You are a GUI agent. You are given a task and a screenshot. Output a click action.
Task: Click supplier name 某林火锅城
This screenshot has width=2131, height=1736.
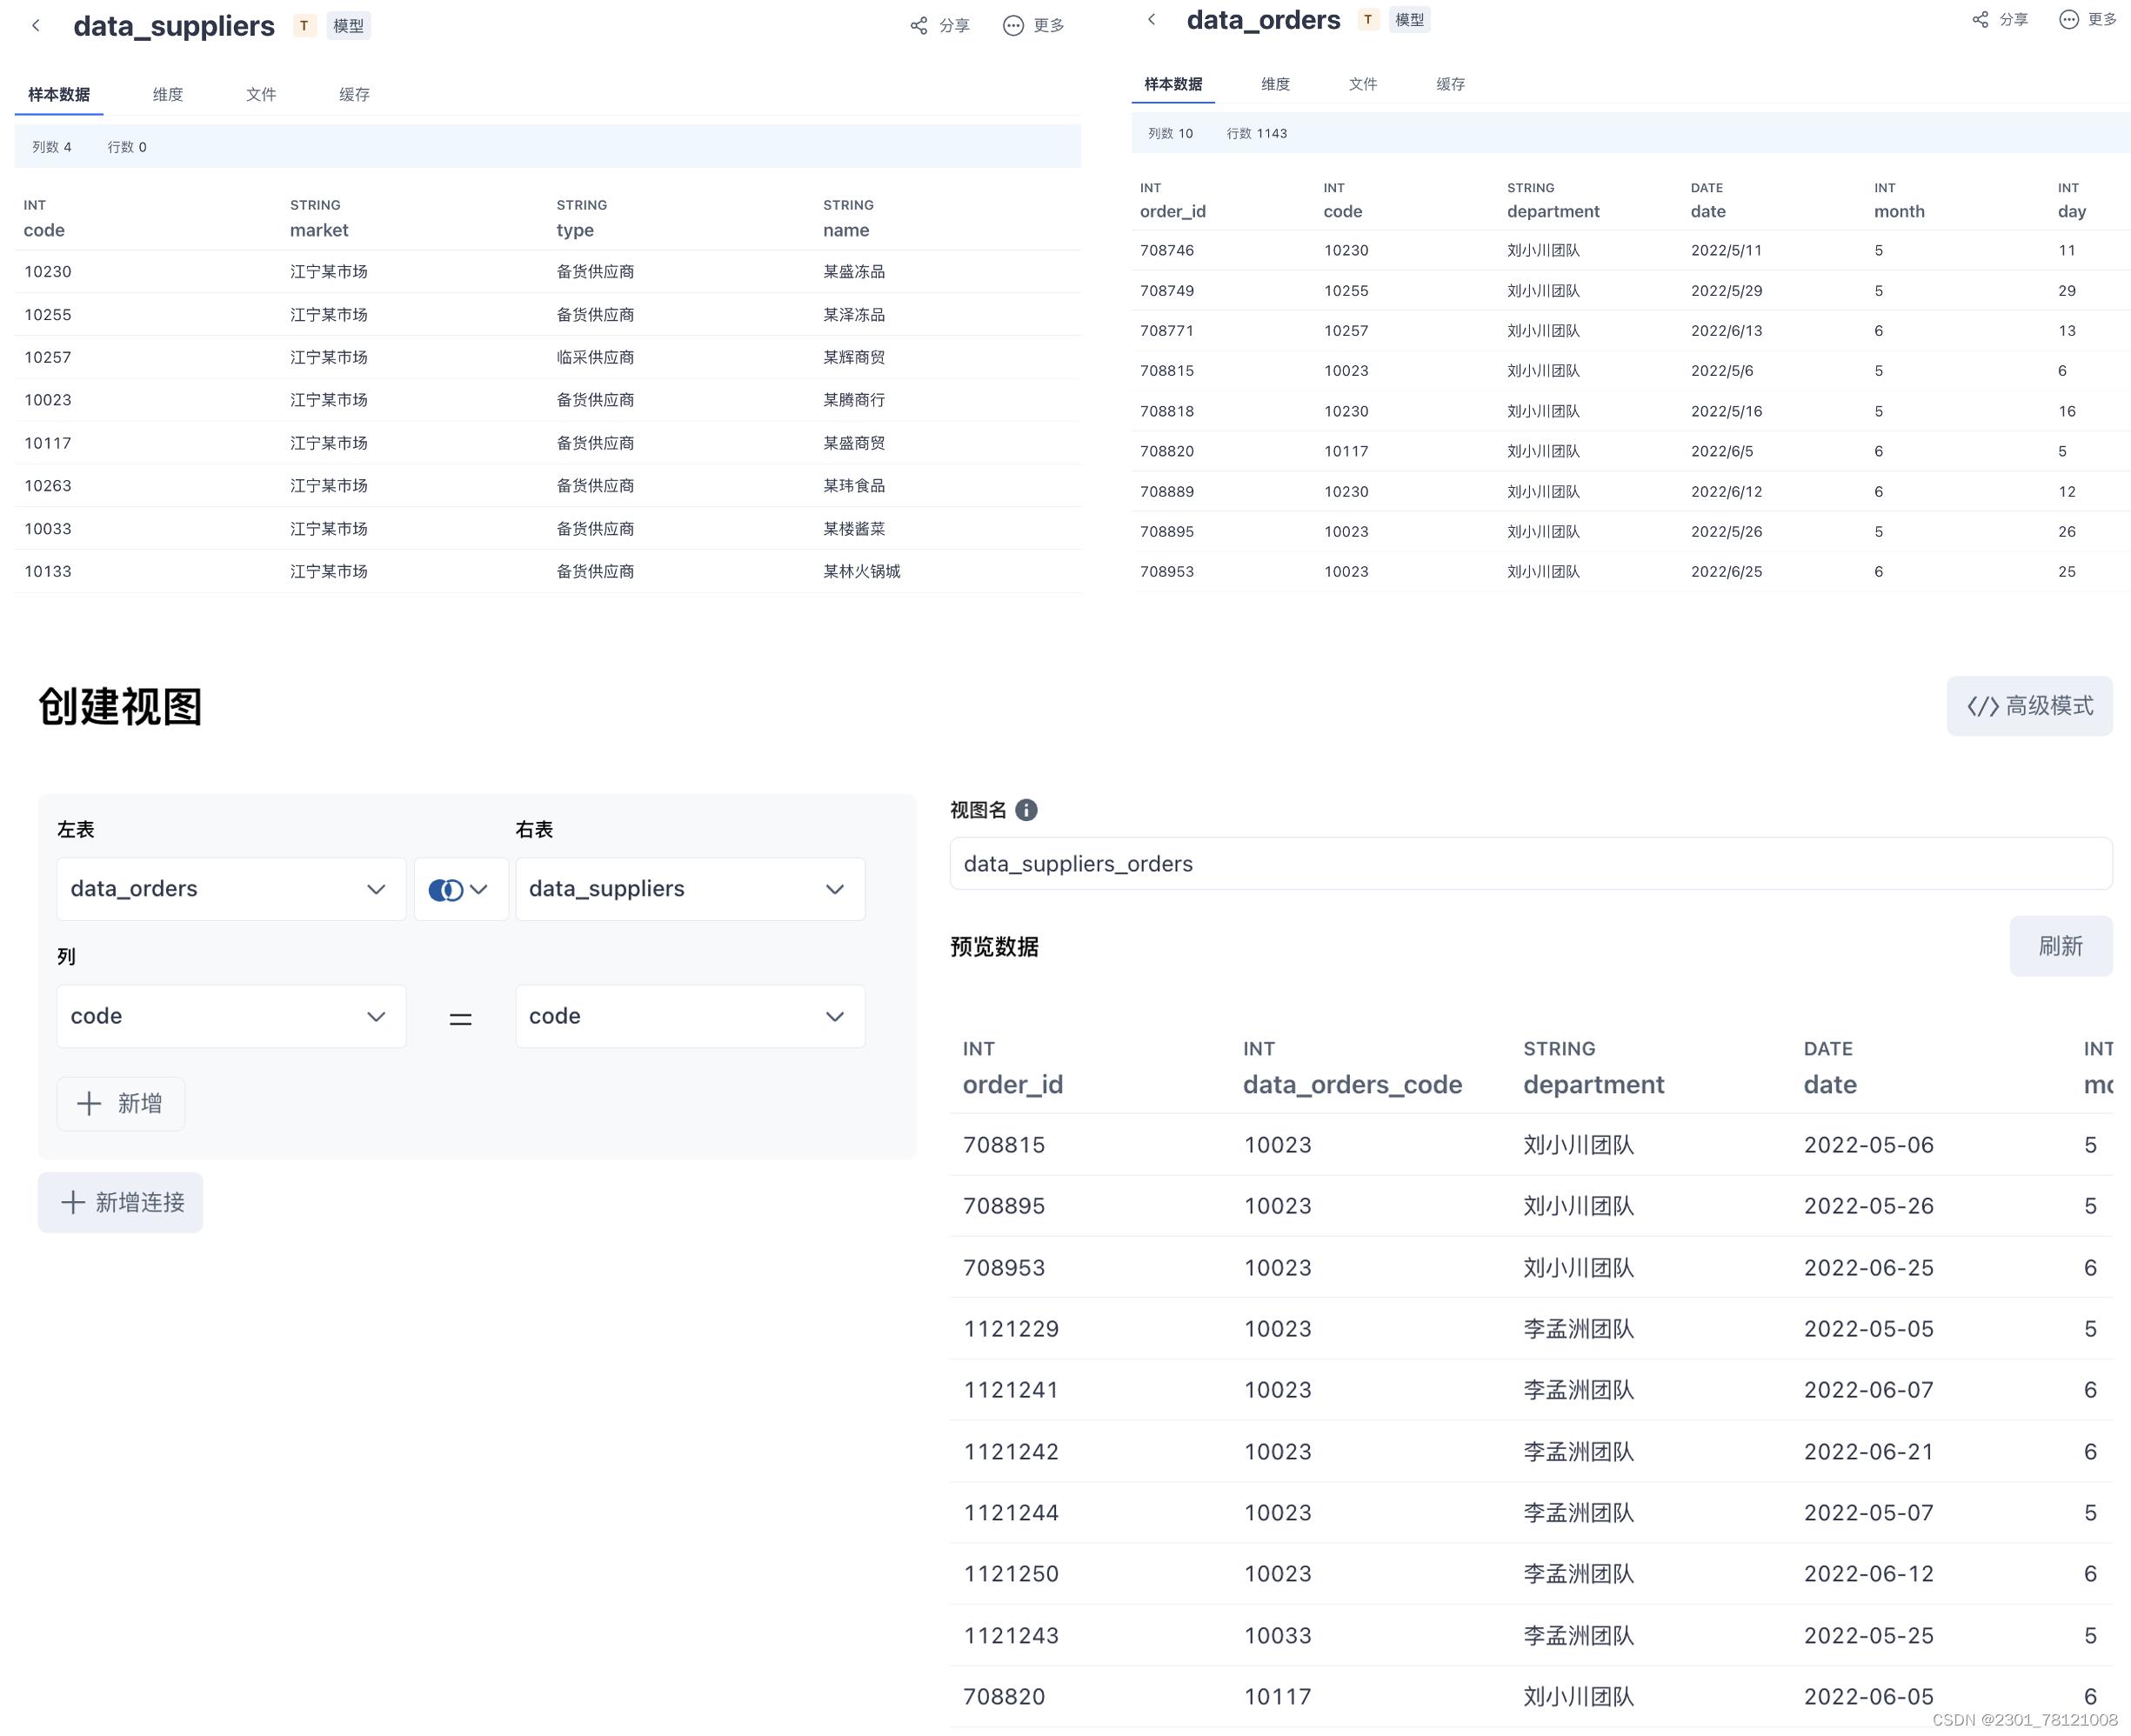[x=861, y=571]
